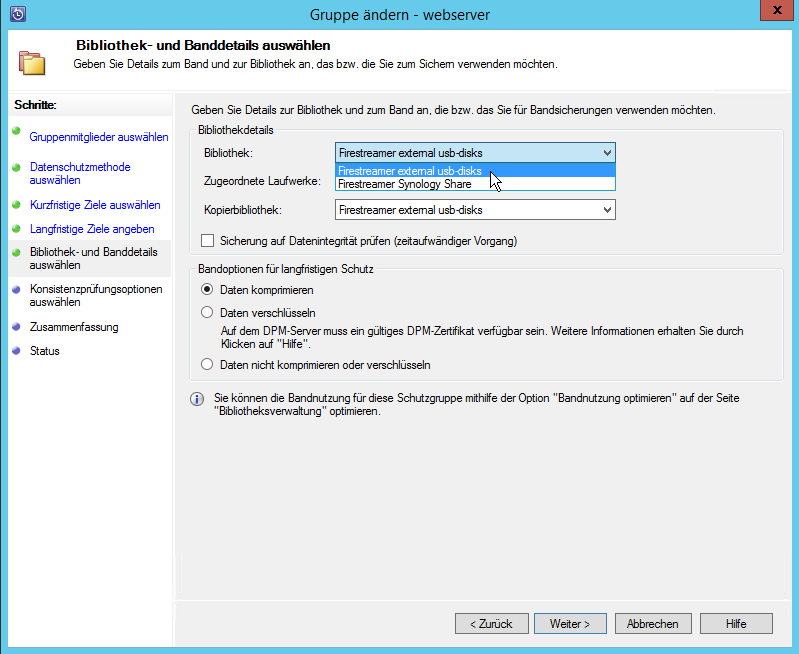This screenshot has width=799, height=654.
Task: Click purple bullet beside Status step
Action: (17, 351)
